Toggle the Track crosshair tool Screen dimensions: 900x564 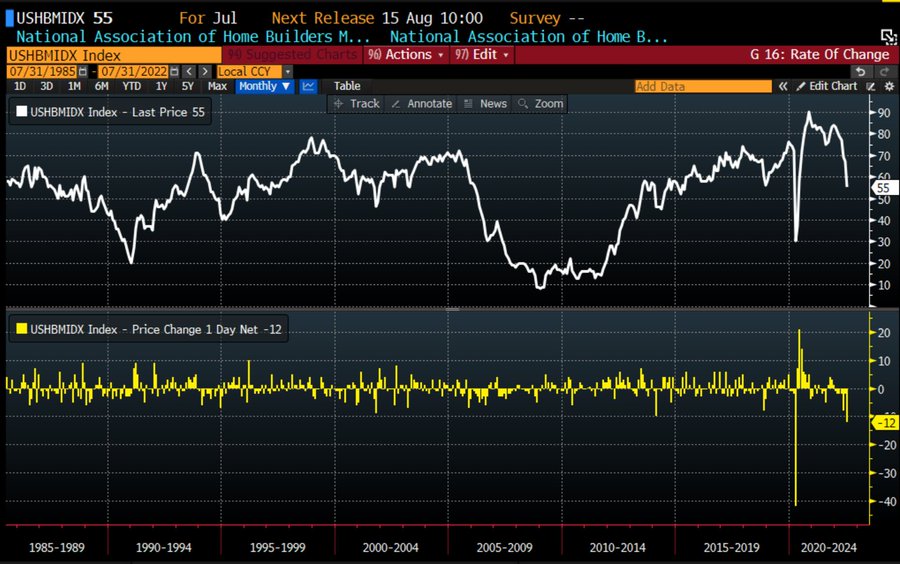(x=356, y=104)
